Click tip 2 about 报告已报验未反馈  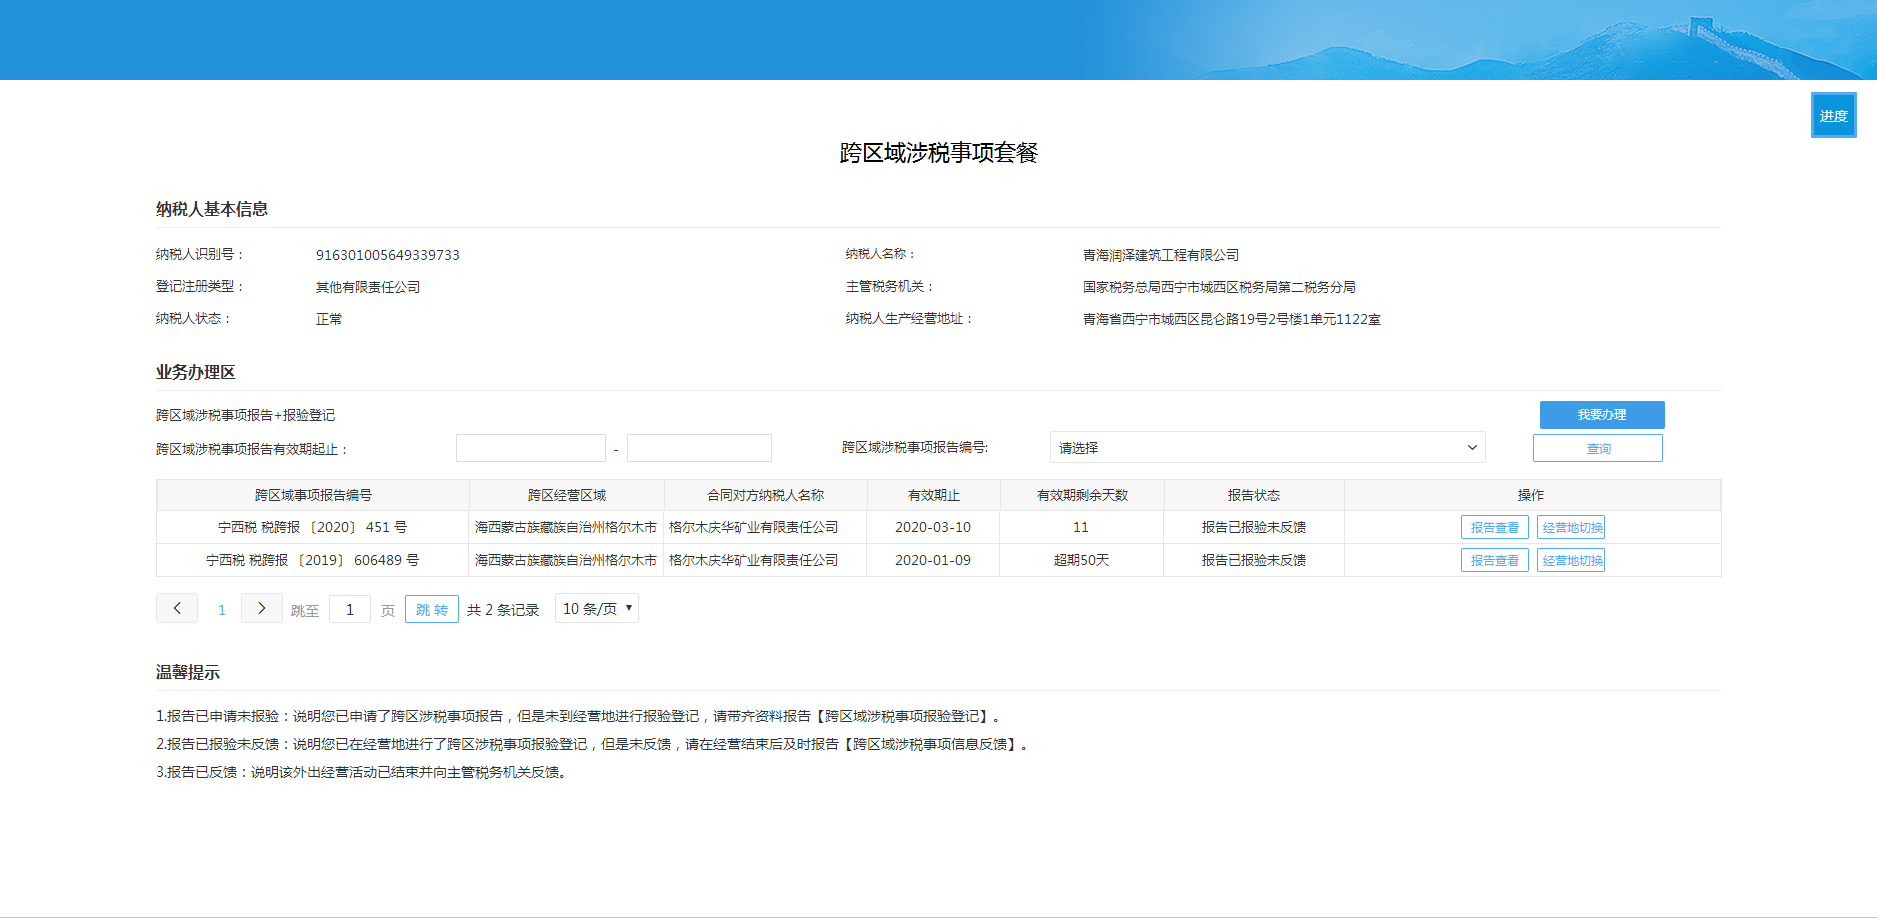593,744
